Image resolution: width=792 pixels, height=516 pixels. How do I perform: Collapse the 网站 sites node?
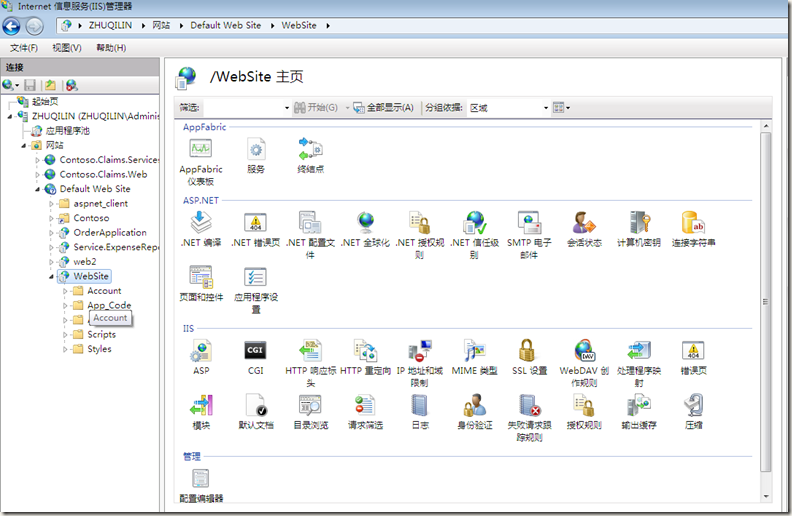tap(24, 145)
